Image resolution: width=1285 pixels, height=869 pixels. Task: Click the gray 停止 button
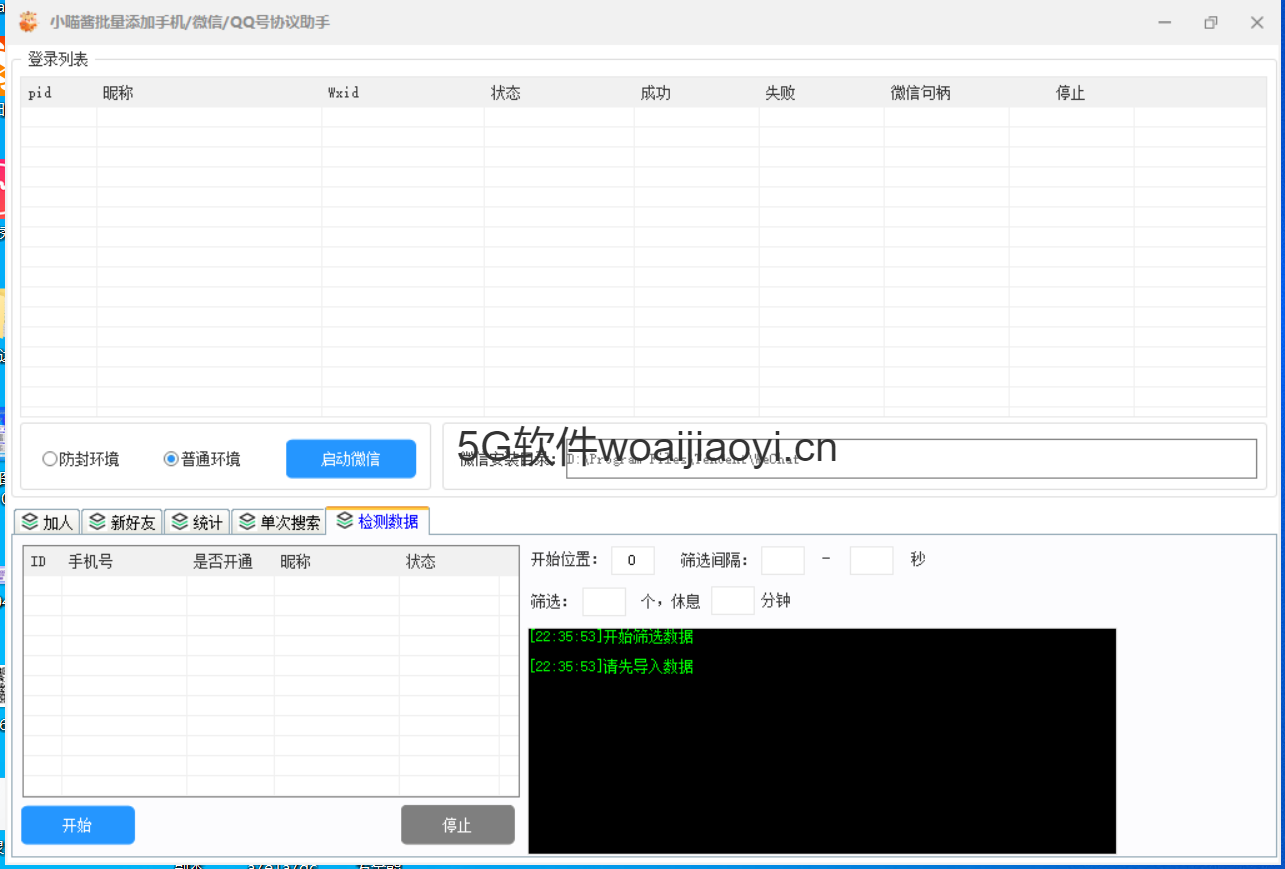coord(457,825)
